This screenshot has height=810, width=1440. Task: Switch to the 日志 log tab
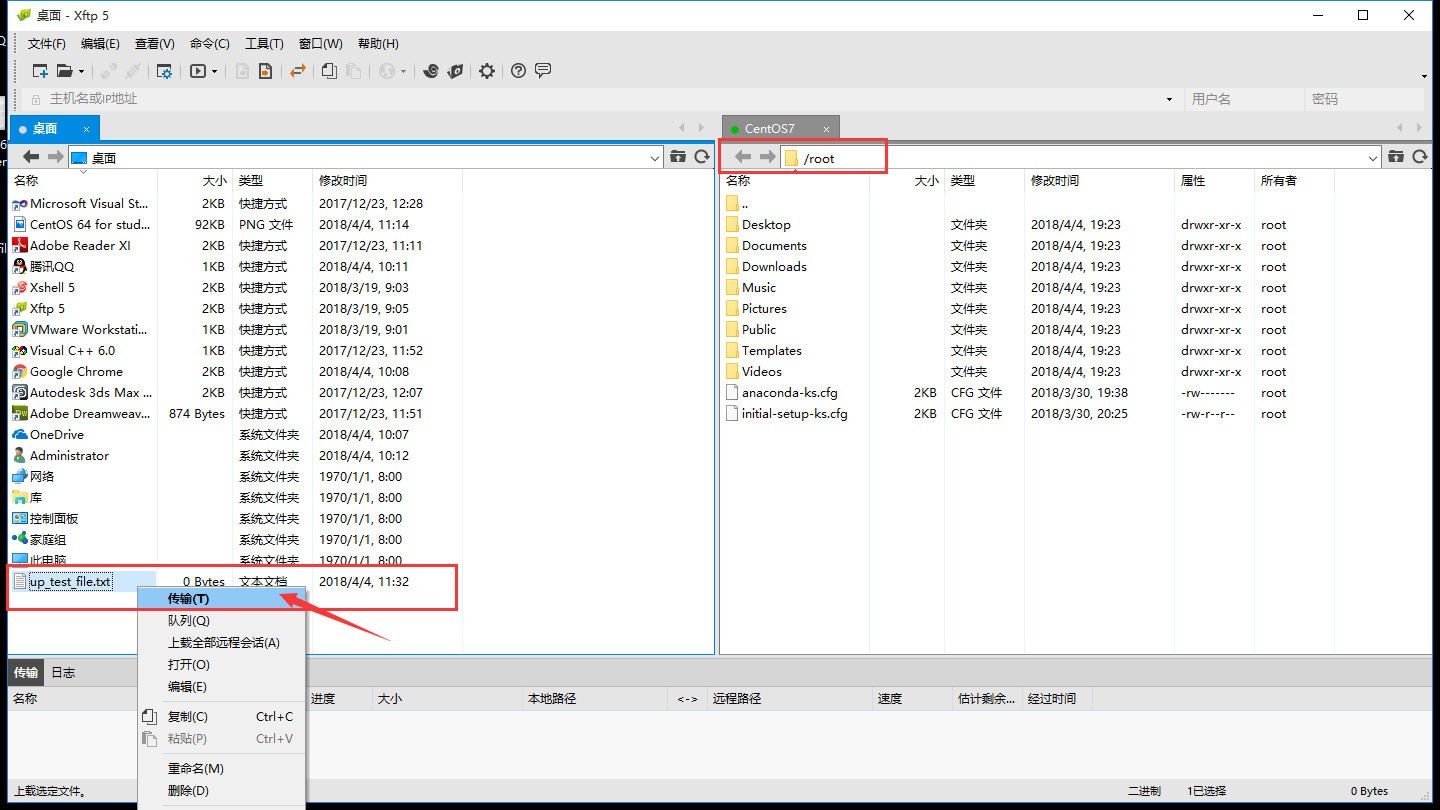pos(63,672)
